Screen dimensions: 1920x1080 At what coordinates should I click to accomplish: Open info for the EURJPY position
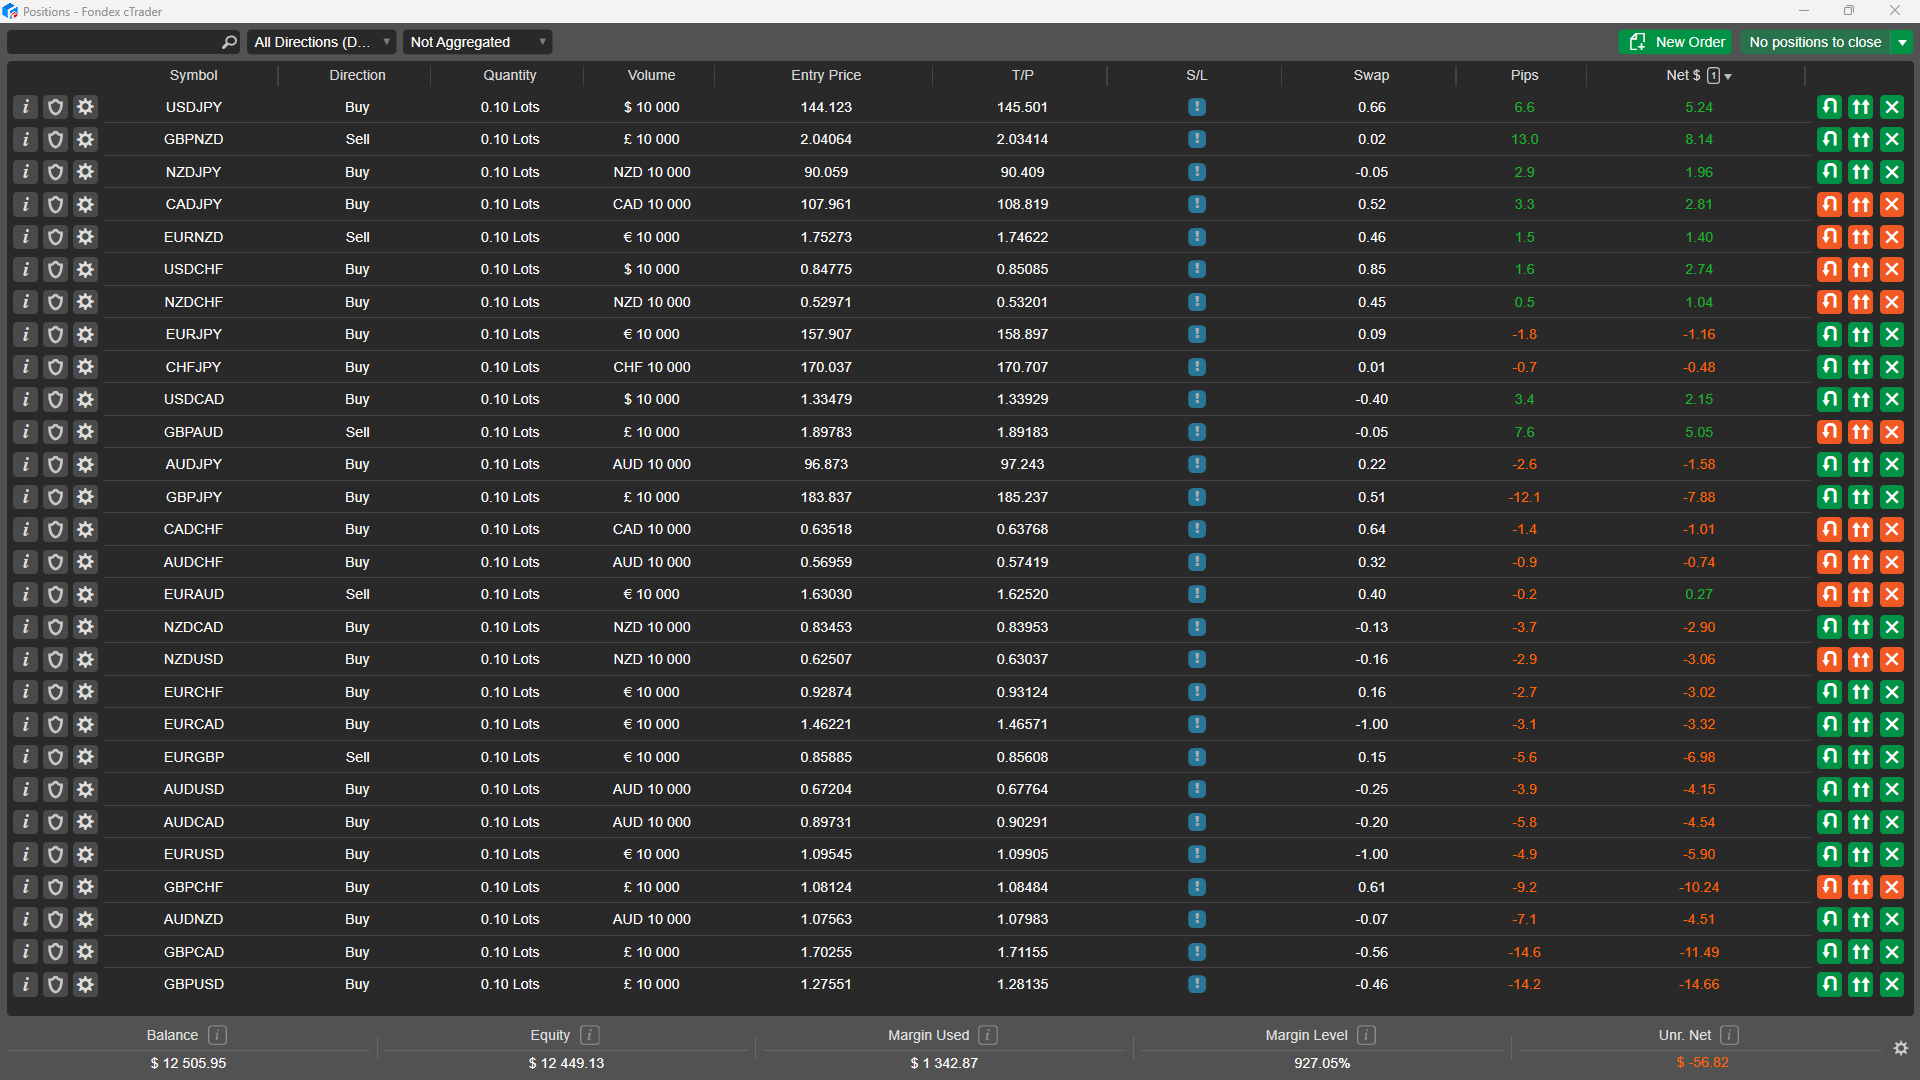pyautogui.click(x=26, y=334)
